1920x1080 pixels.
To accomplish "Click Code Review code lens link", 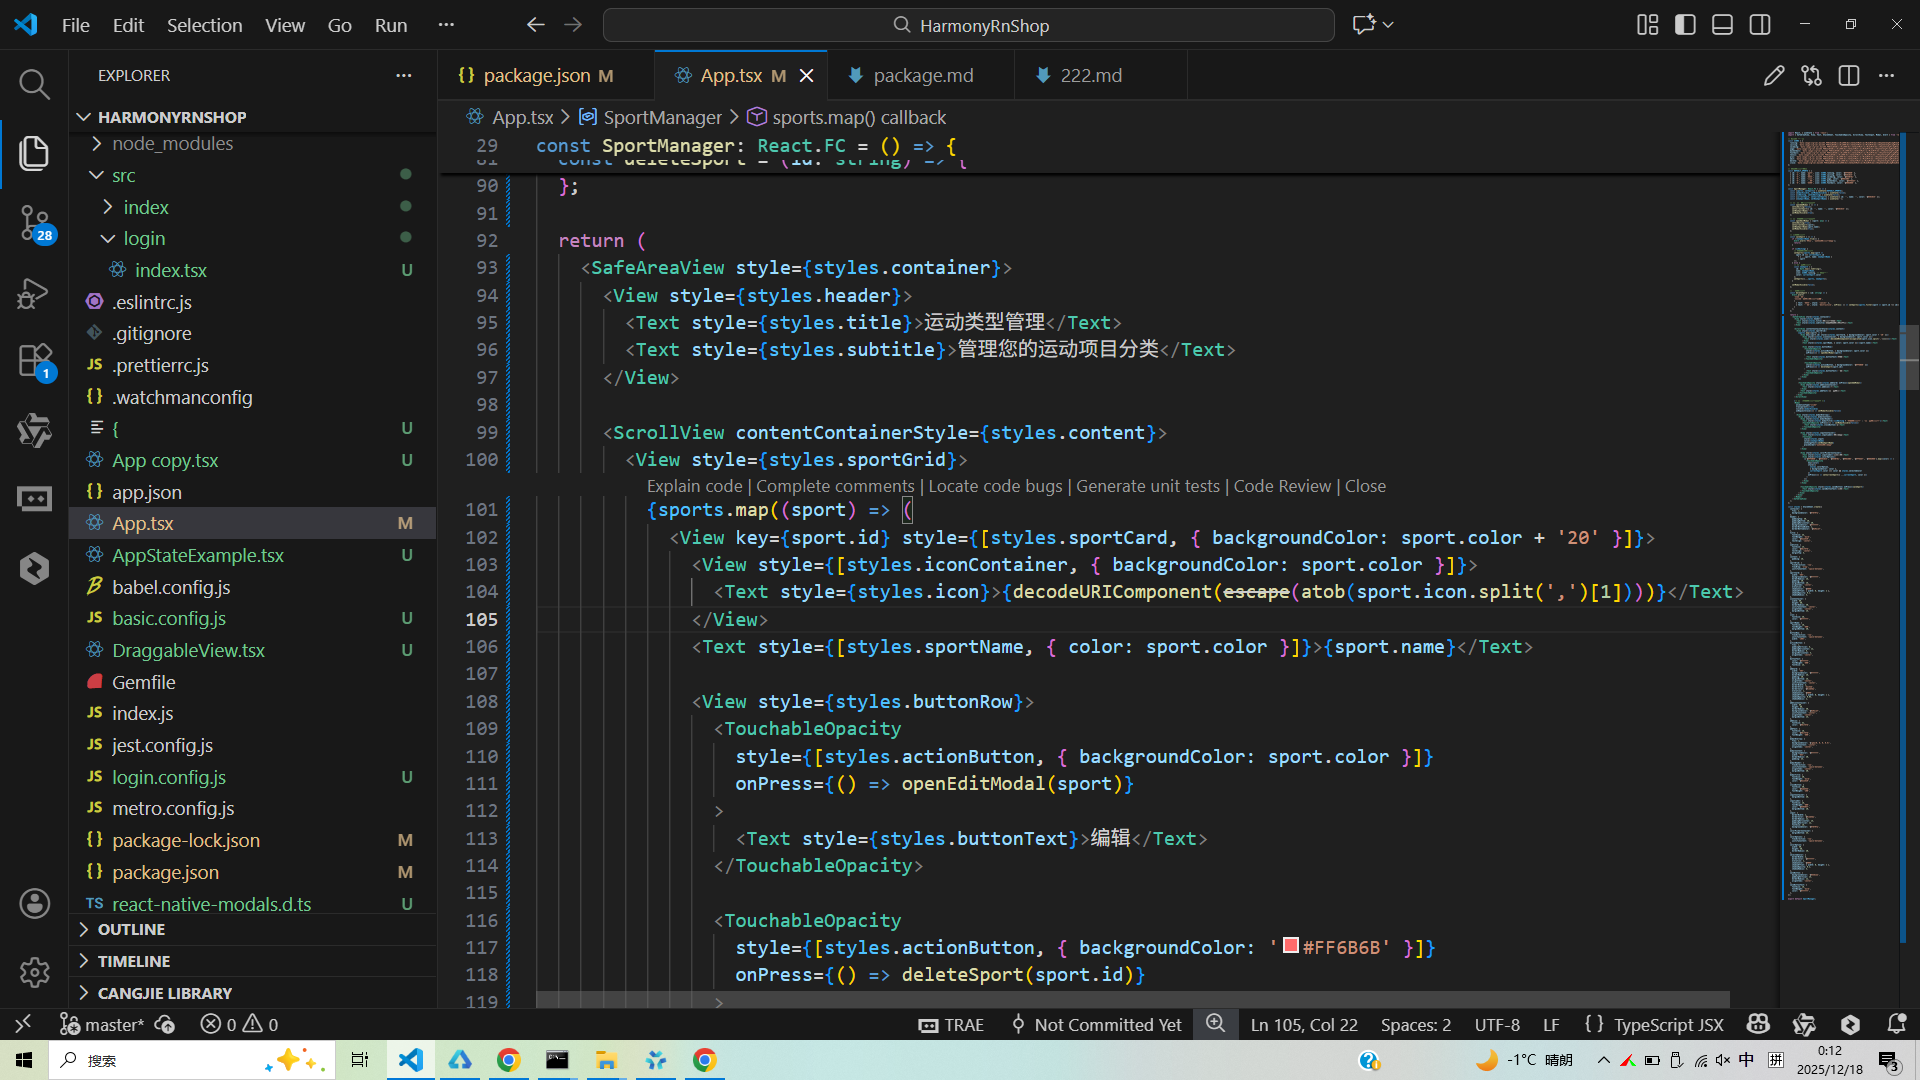I will pos(1282,486).
